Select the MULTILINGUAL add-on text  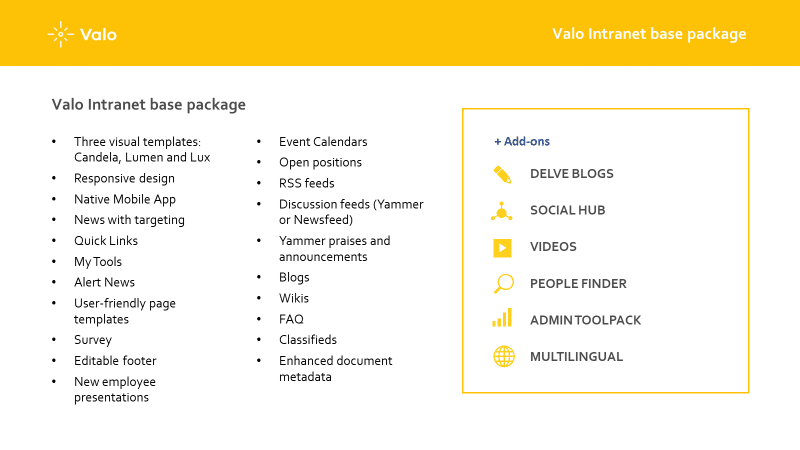pos(577,357)
